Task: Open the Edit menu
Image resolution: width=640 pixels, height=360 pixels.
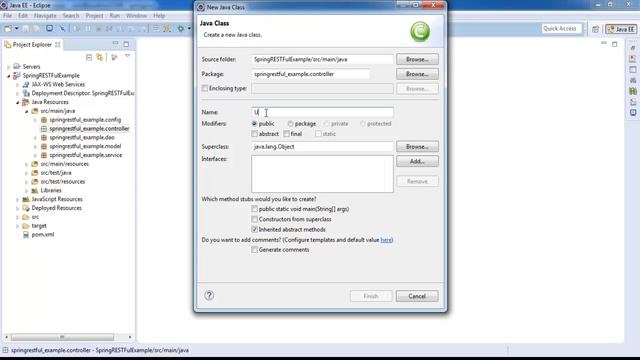Action: (23, 16)
